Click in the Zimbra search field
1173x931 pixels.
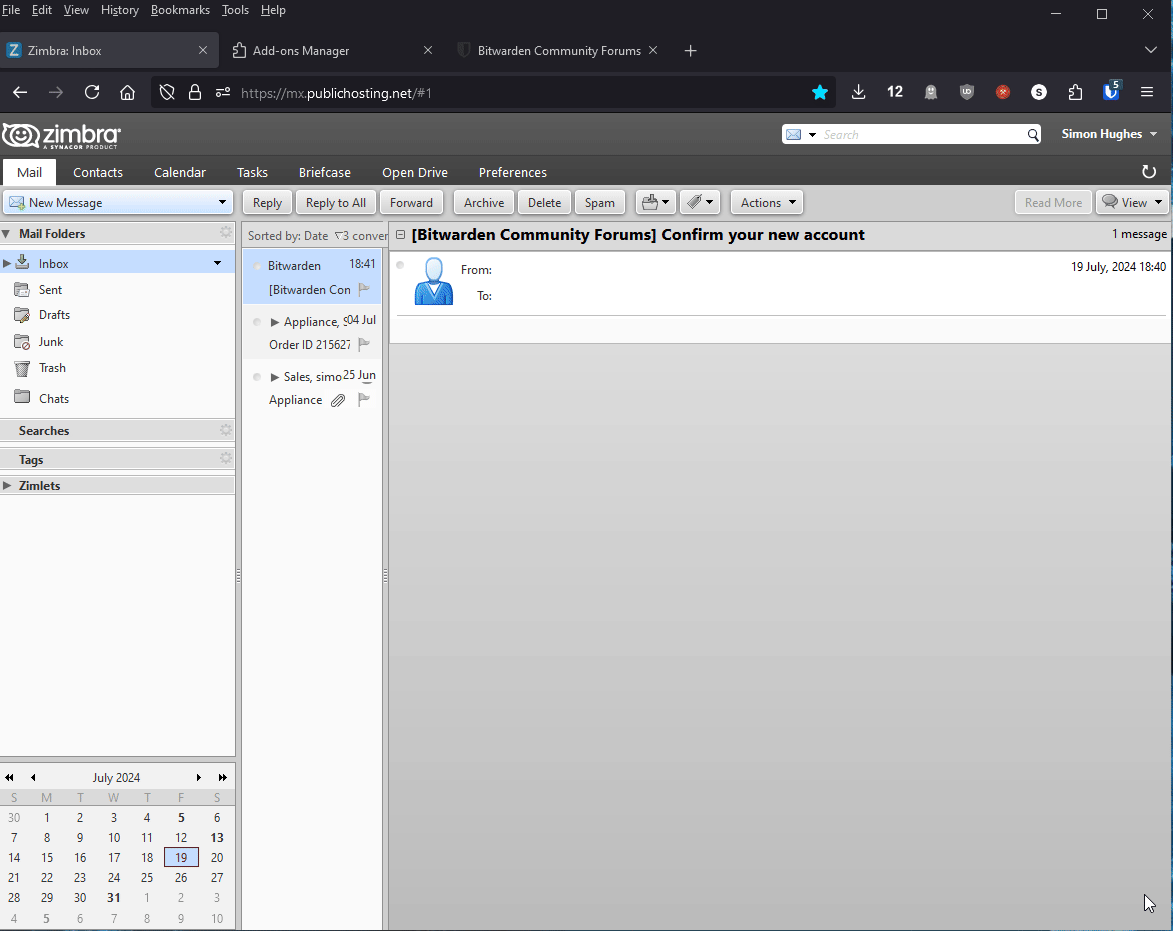(922, 135)
